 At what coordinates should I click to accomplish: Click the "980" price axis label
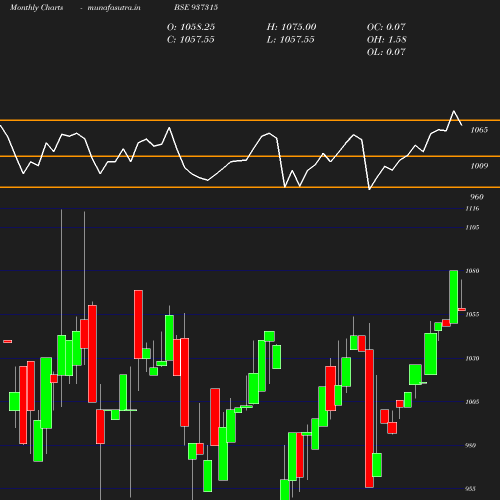[x=470, y=445]
